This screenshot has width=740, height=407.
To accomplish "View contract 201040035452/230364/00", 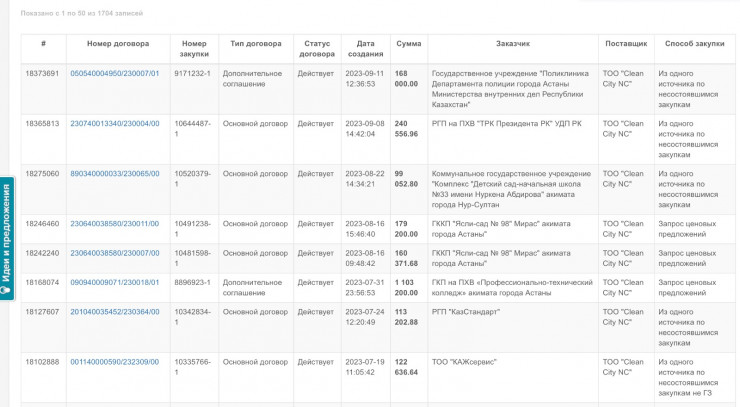I will [114, 312].
